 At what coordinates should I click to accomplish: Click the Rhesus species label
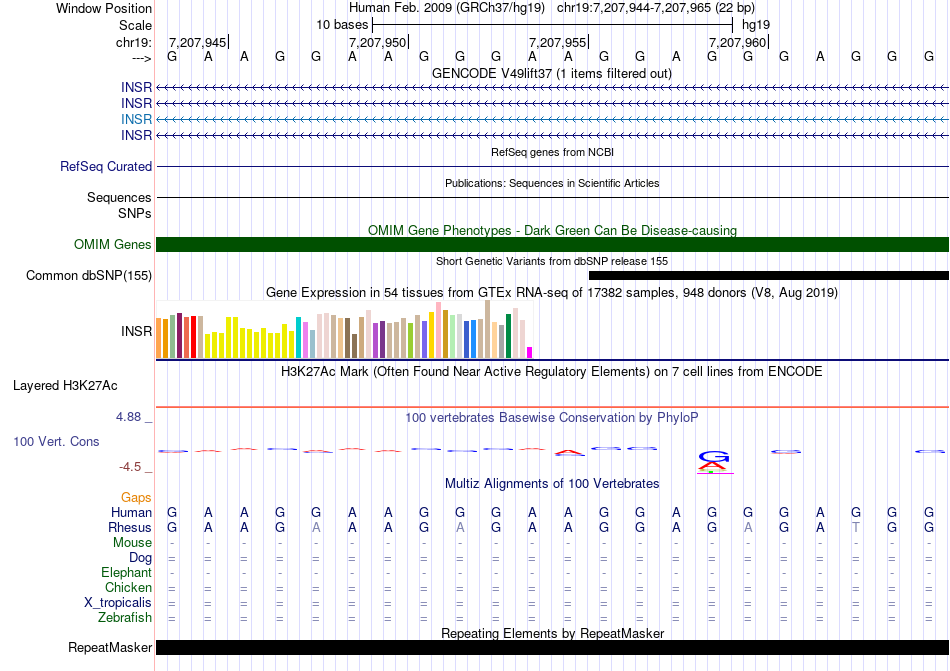pos(130,527)
